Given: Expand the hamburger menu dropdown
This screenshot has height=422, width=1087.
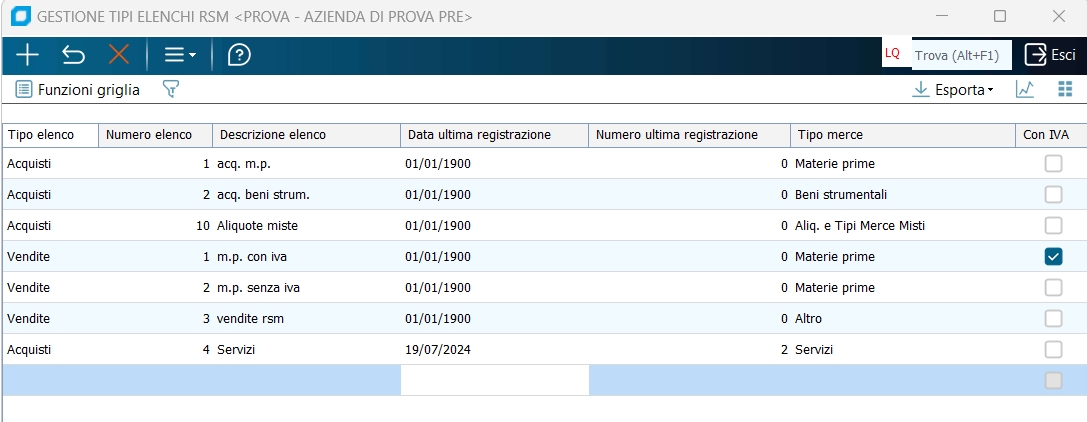Looking at the screenshot, I should (179, 55).
